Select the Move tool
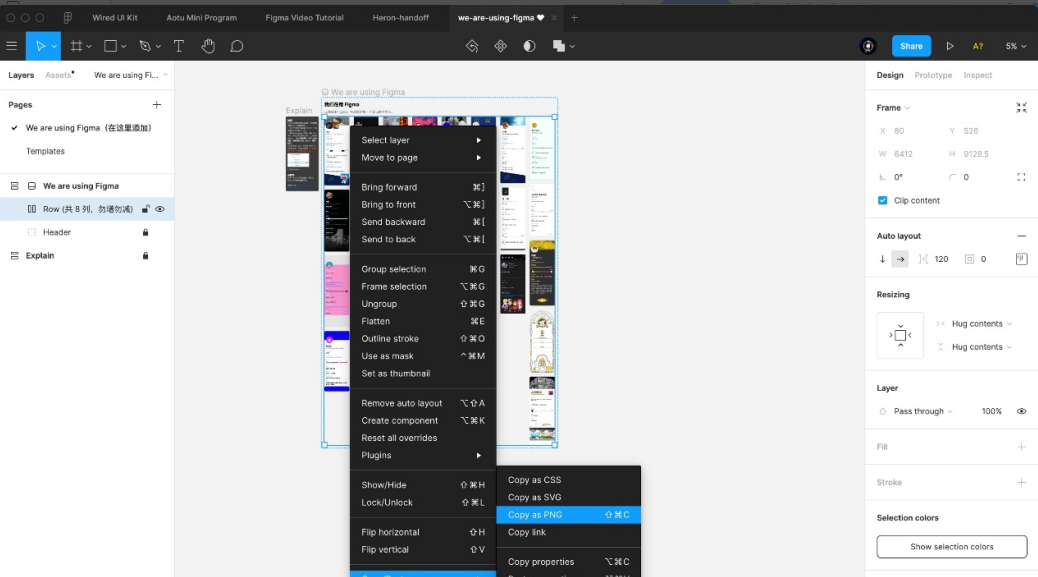1038x577 pixels. click(40, 46)
